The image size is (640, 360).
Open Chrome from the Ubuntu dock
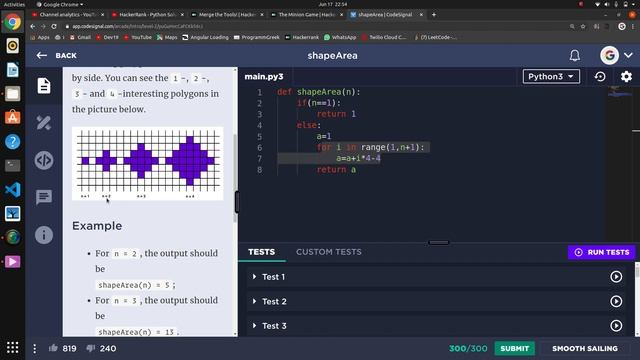pyautogui.click(x=13, y=22)
